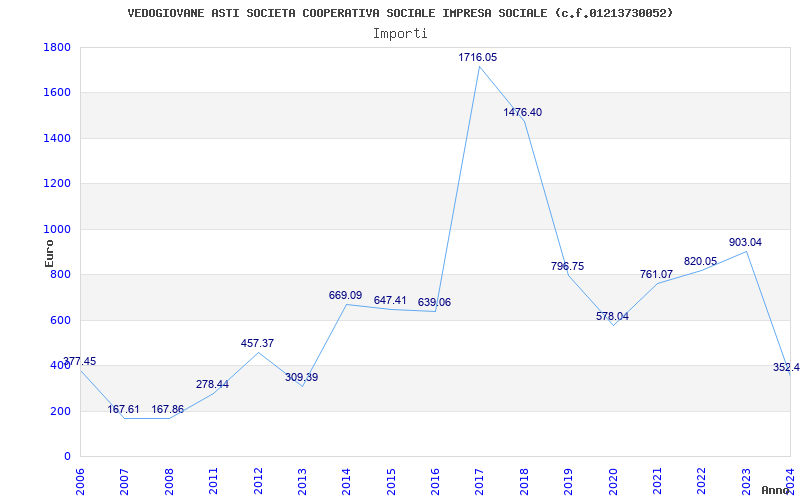
Task: Click the 1200 y-axis tick label
Action: point(57,184)
